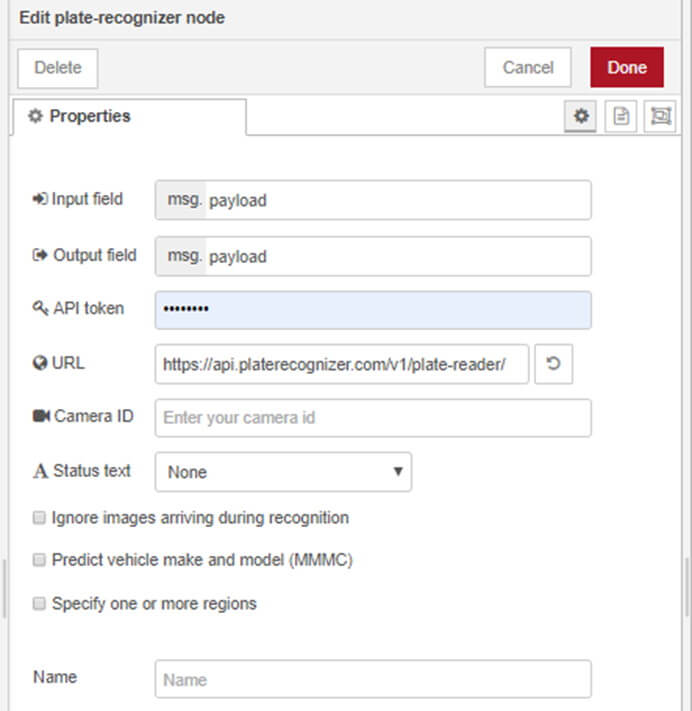This screenshot has width=692, height=711.
Task: Click the Cancel button
Action: click(x=528, y=67)
